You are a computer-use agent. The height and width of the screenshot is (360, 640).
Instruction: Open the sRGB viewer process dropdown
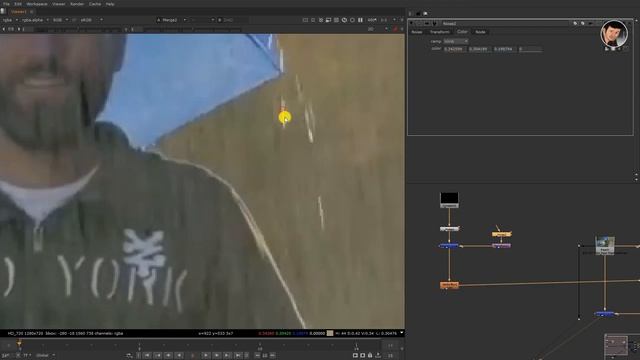coord(91,20)
